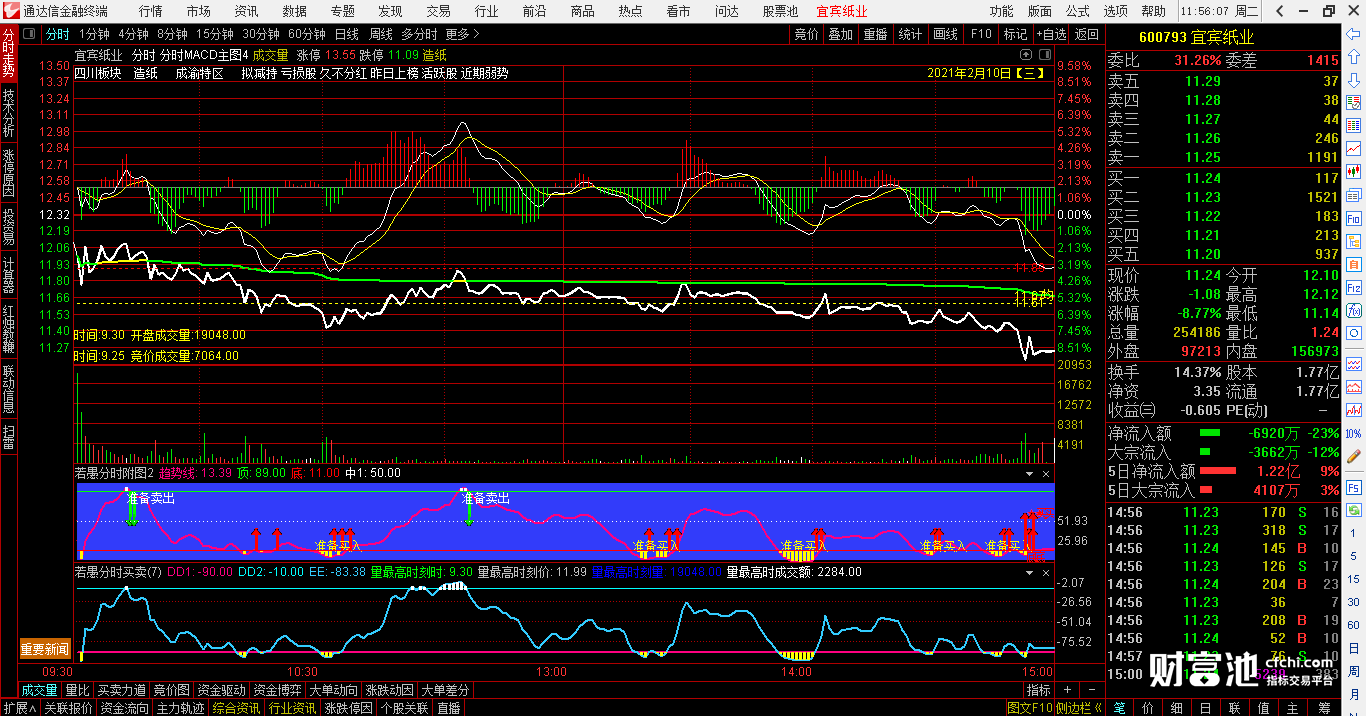Open the 帮助 help menu
Image resolution: width=1366 pixels, height=716 pixels.
point(1153,11)
